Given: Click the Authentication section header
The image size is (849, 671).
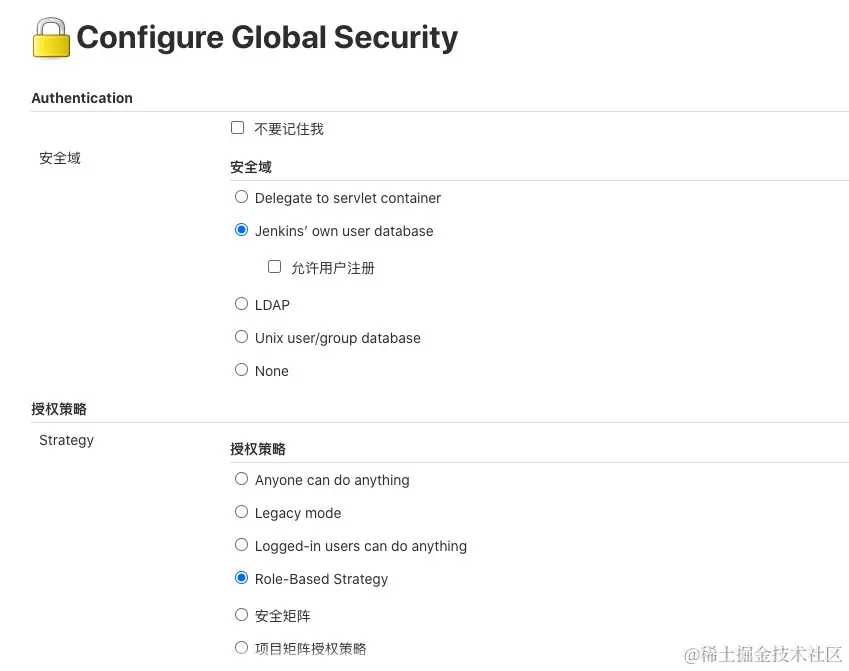Looking at the screenshot, I should [82, 98].
